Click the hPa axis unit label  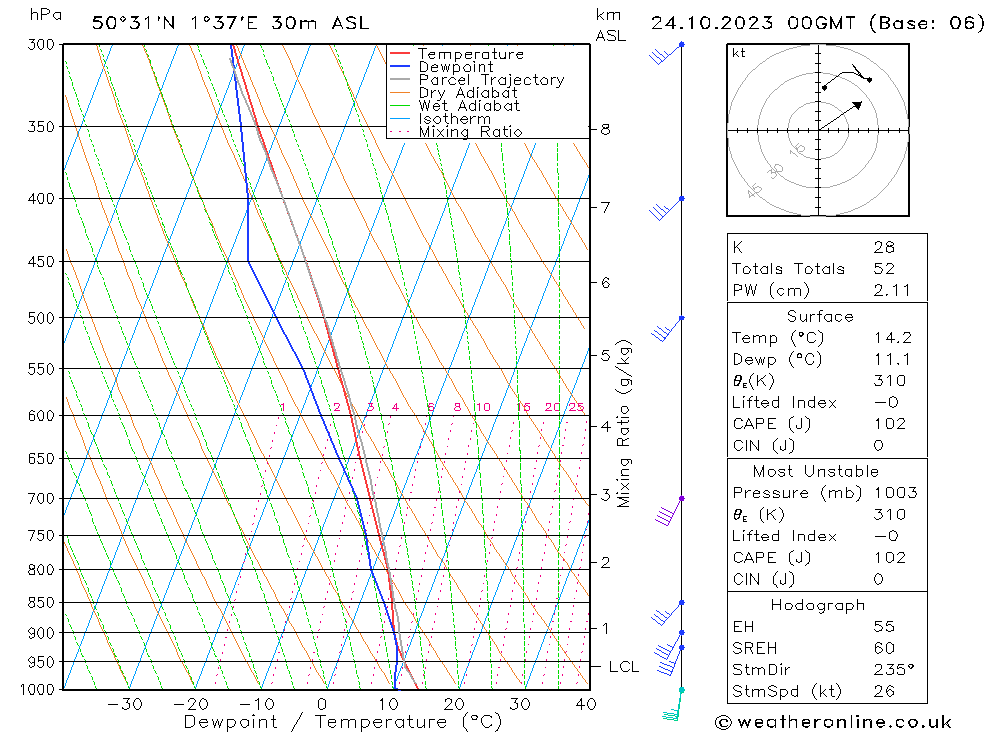click(45, 15)
